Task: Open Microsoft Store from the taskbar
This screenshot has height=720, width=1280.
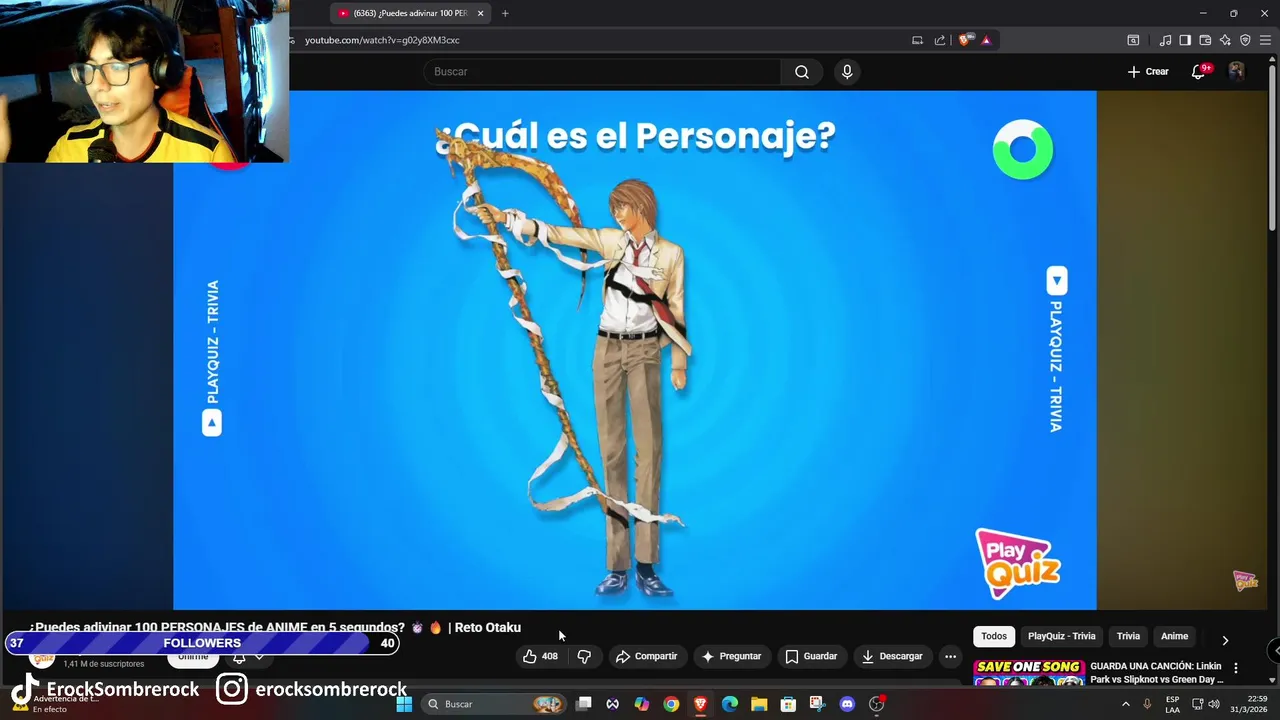Action: pos(788,704)
